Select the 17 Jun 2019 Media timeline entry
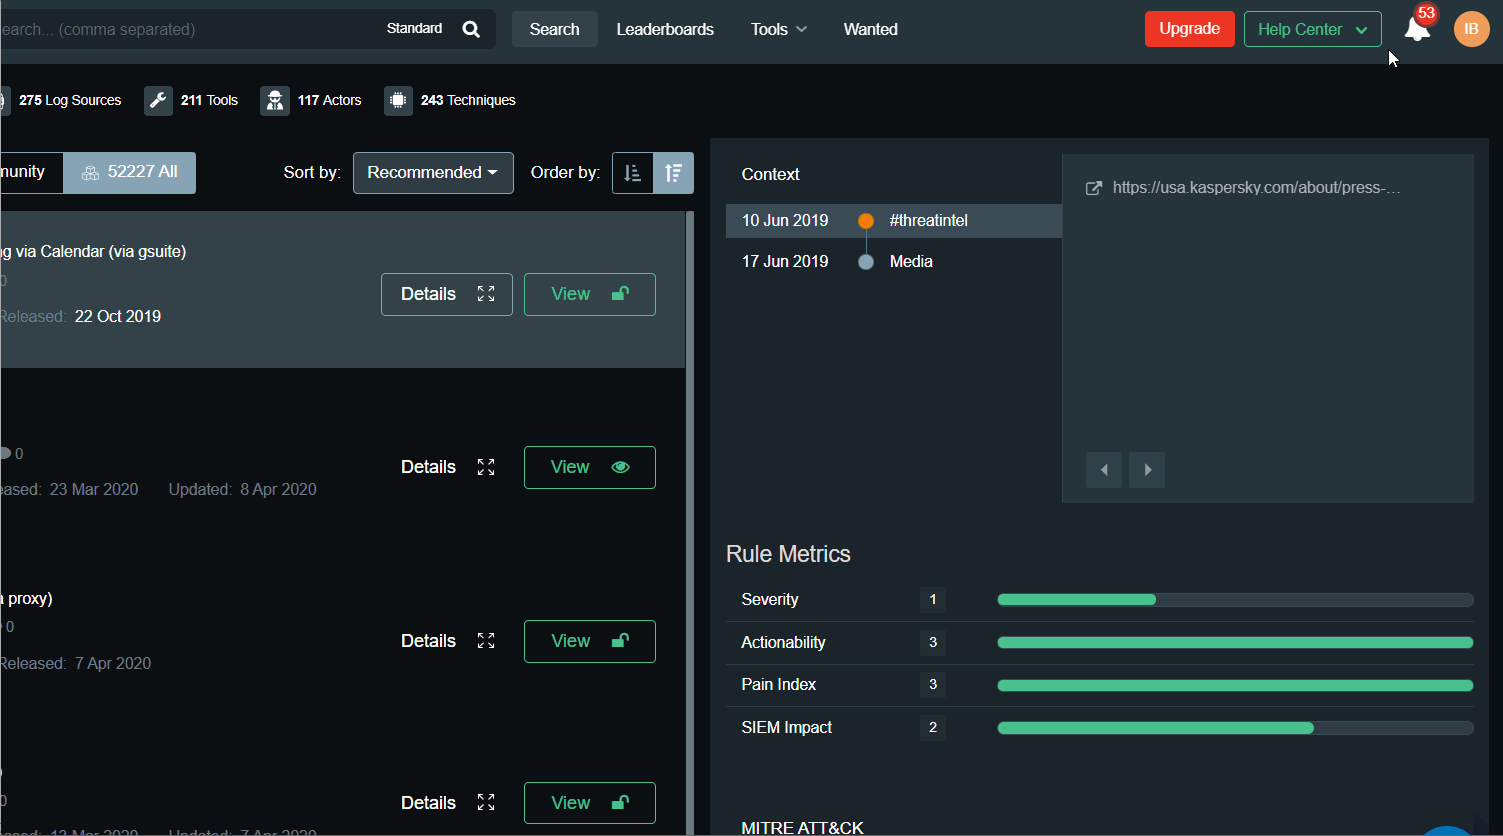1503x836 pixels. [x=866, y=262]
